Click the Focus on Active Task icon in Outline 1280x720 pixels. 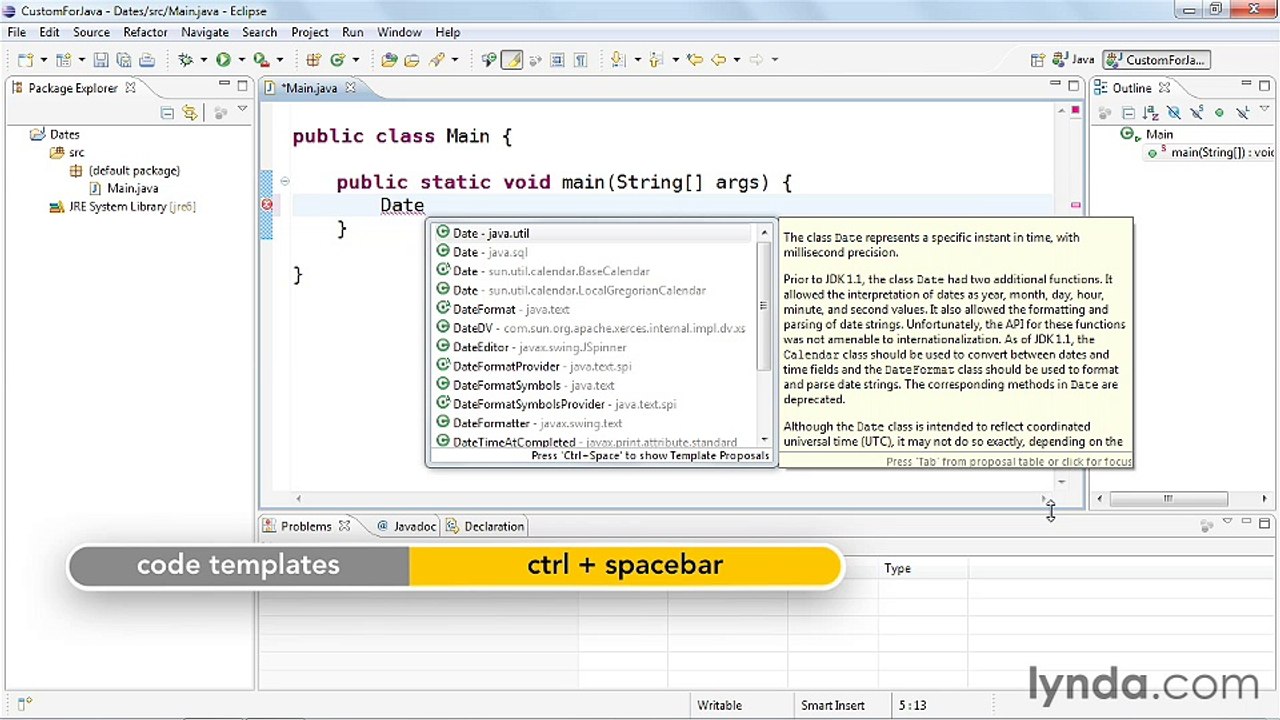(x=1104, y=112)
